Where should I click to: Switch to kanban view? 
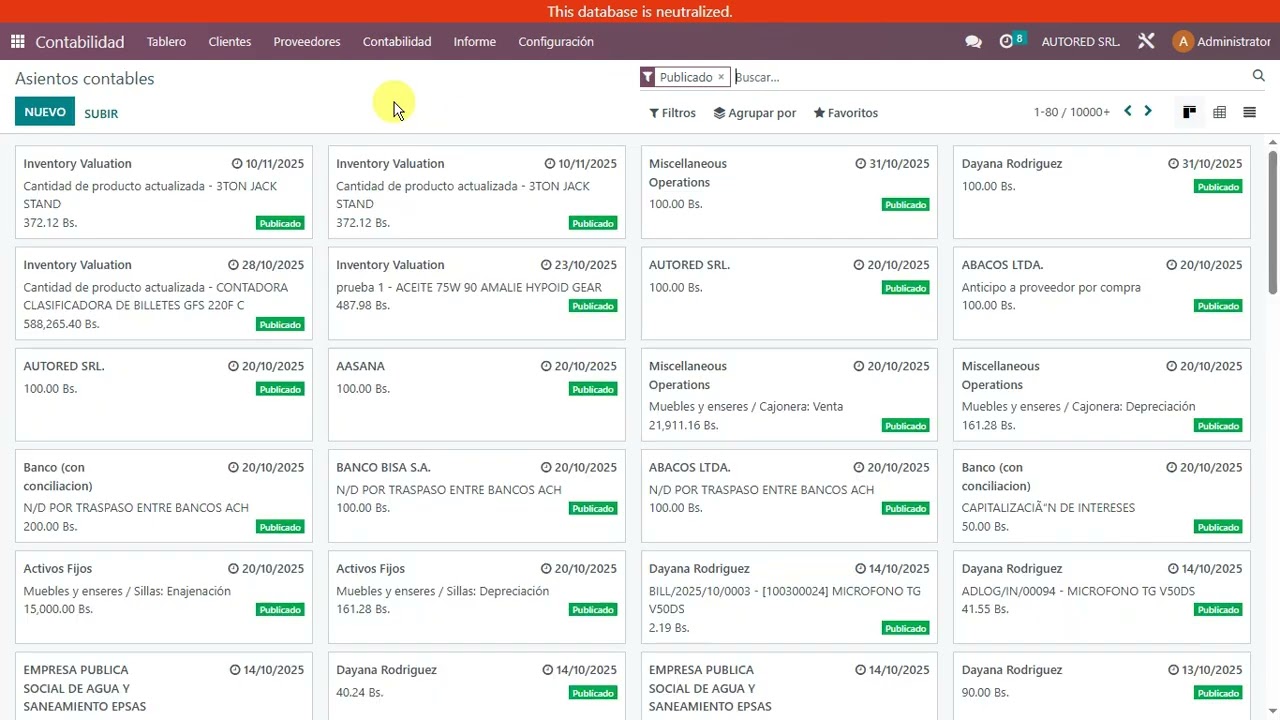(x=1189, y=113)
